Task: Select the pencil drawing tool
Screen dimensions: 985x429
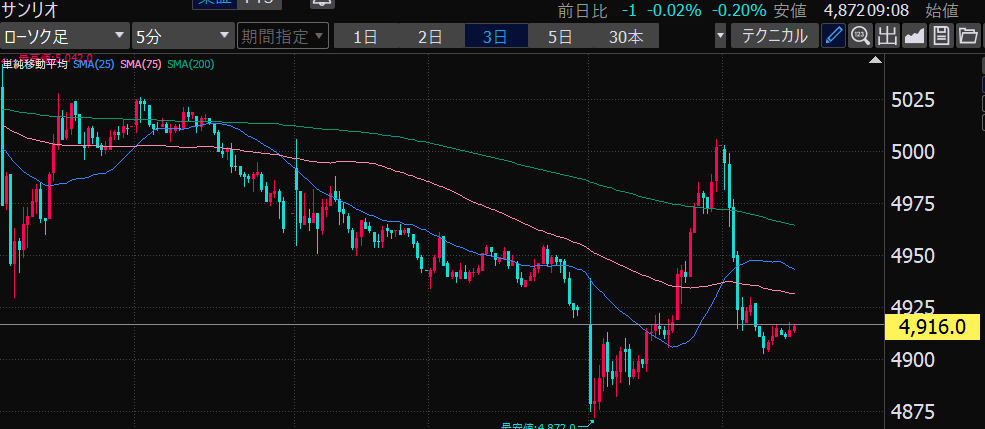Action: (x=833, y=37)
